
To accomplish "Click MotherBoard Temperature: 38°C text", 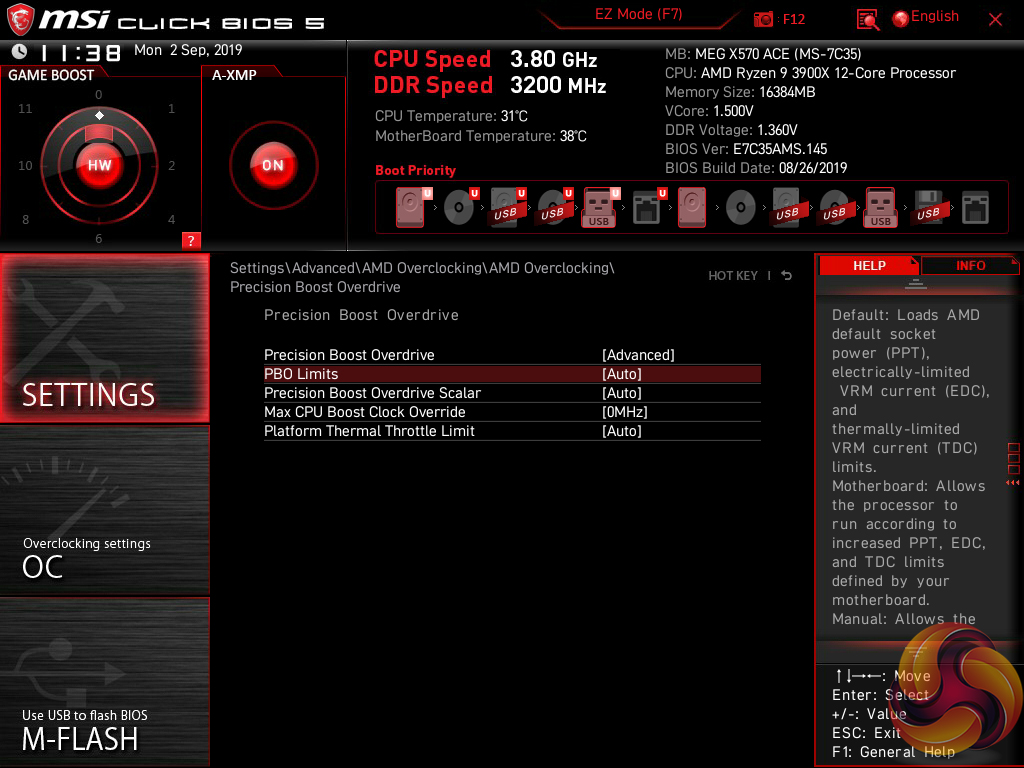I will click(x=481, y=136).
